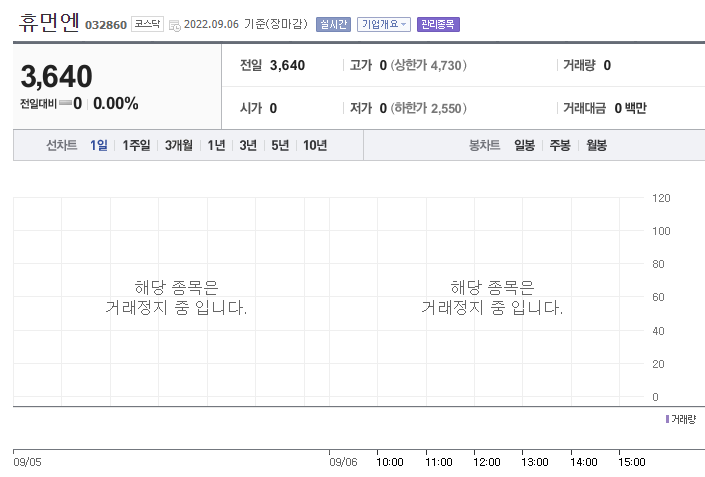This screenshot has width=705, height=477.
Task: Click the left chart's 거래정지 notice
Action: [176, 298]
